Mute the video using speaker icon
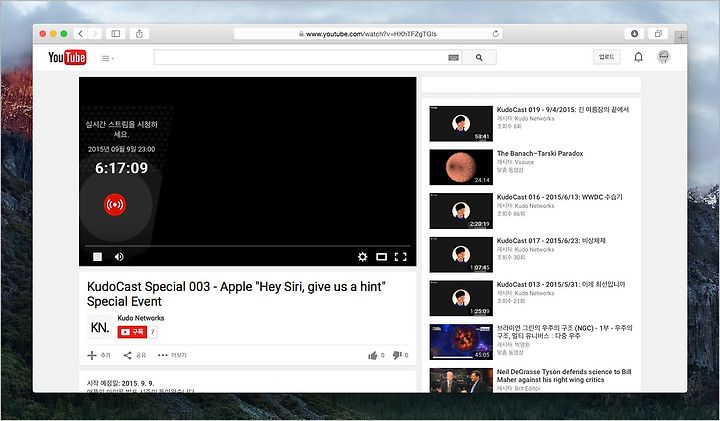 pos(119,257)
